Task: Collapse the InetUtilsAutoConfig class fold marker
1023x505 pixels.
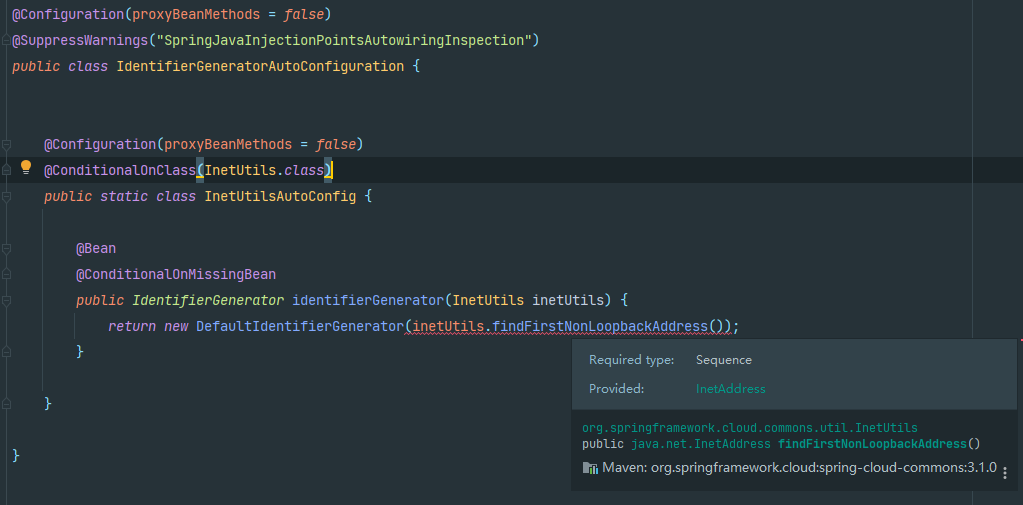Action: [6, 196]
